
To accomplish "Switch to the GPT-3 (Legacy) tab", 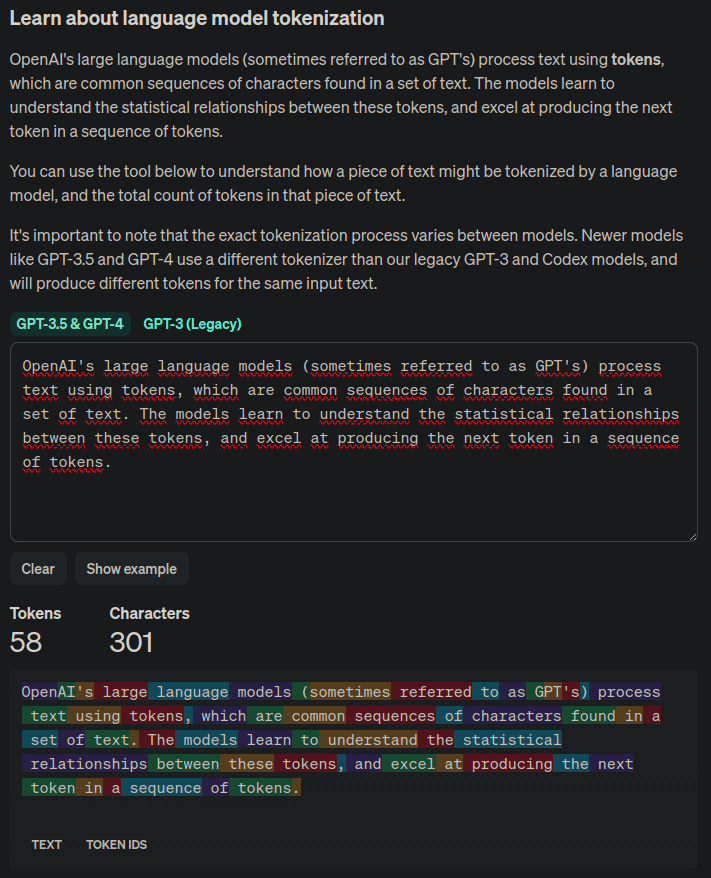I will click(192, 324).
